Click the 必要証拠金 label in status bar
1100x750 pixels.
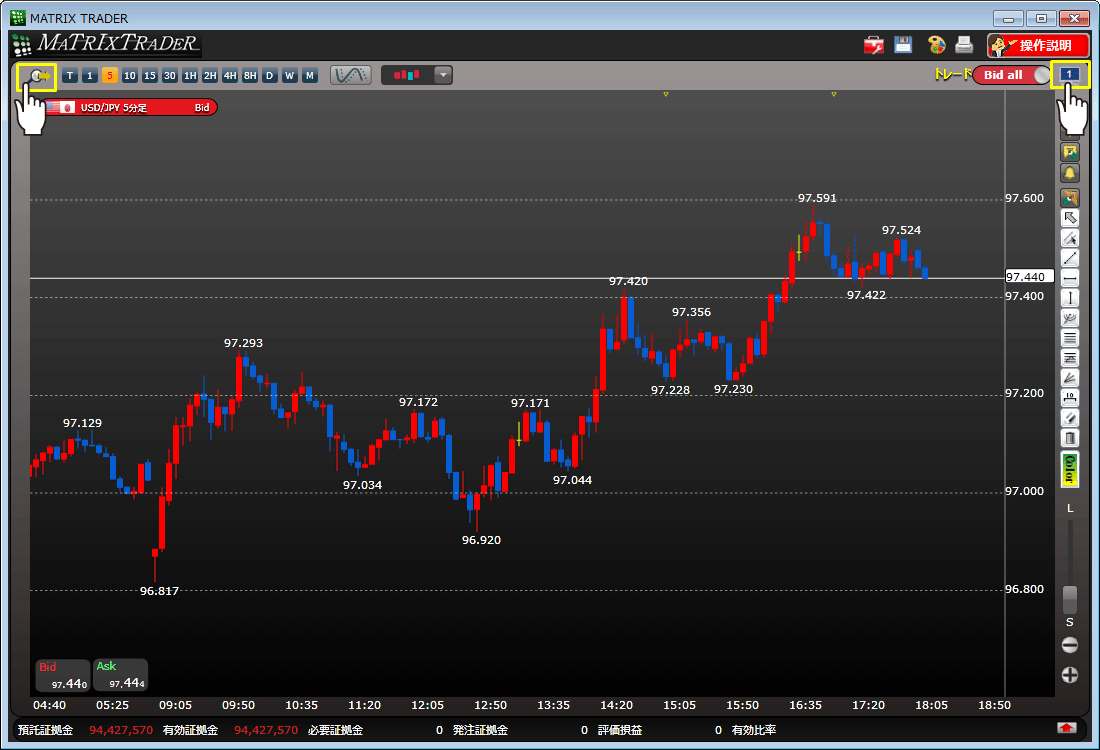pos(335,730)
